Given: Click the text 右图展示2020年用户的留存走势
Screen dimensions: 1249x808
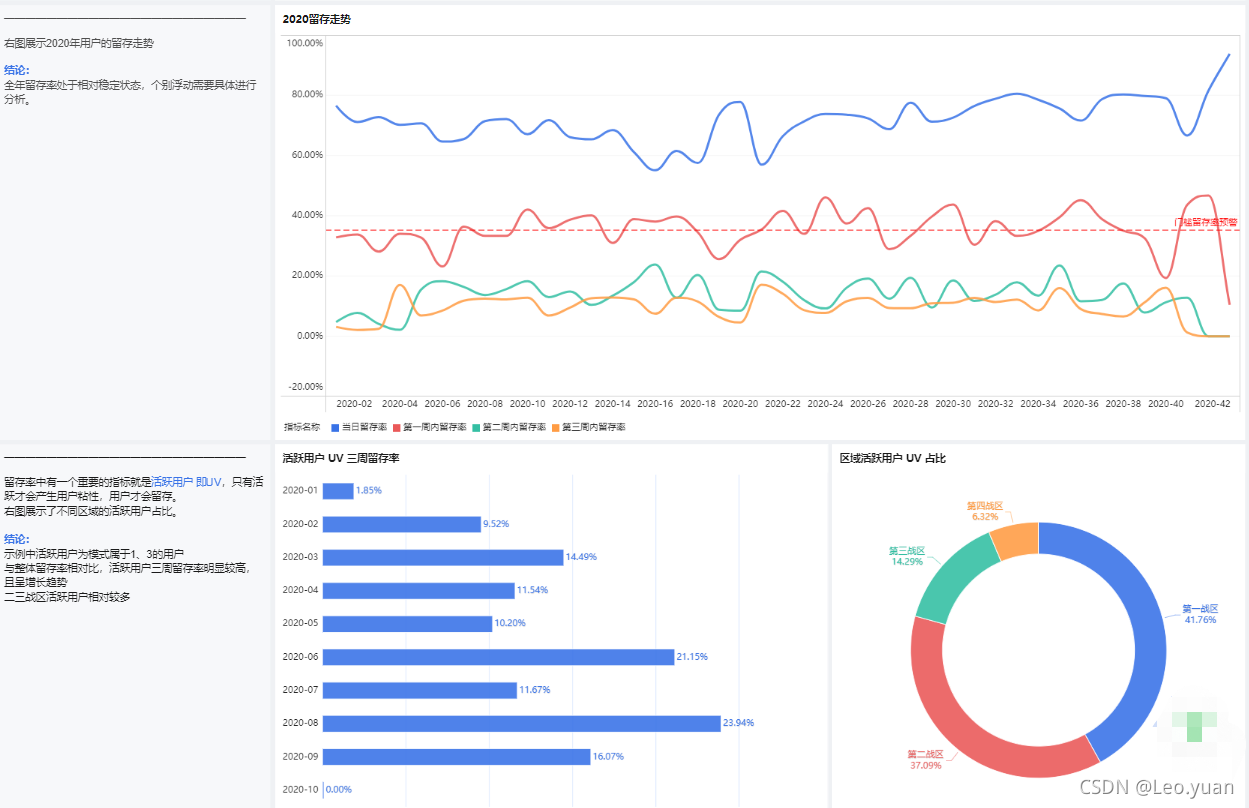Looking at the screenshot, I should [79, 44].
